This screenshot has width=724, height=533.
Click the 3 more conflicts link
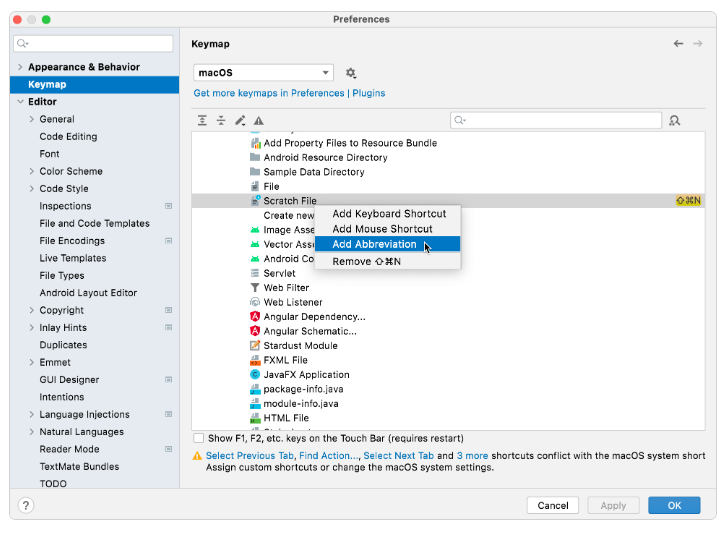(x=472, y=455)
